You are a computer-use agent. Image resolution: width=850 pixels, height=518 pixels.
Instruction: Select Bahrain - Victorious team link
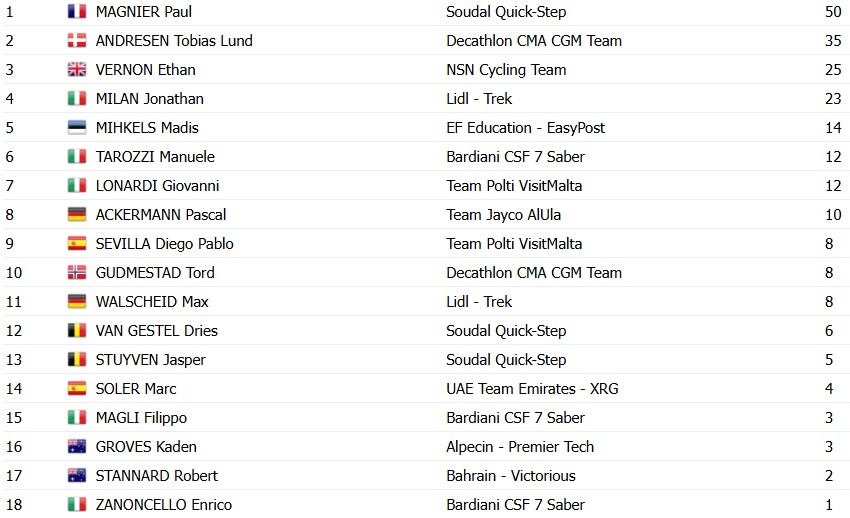click(x=511, y=476)
